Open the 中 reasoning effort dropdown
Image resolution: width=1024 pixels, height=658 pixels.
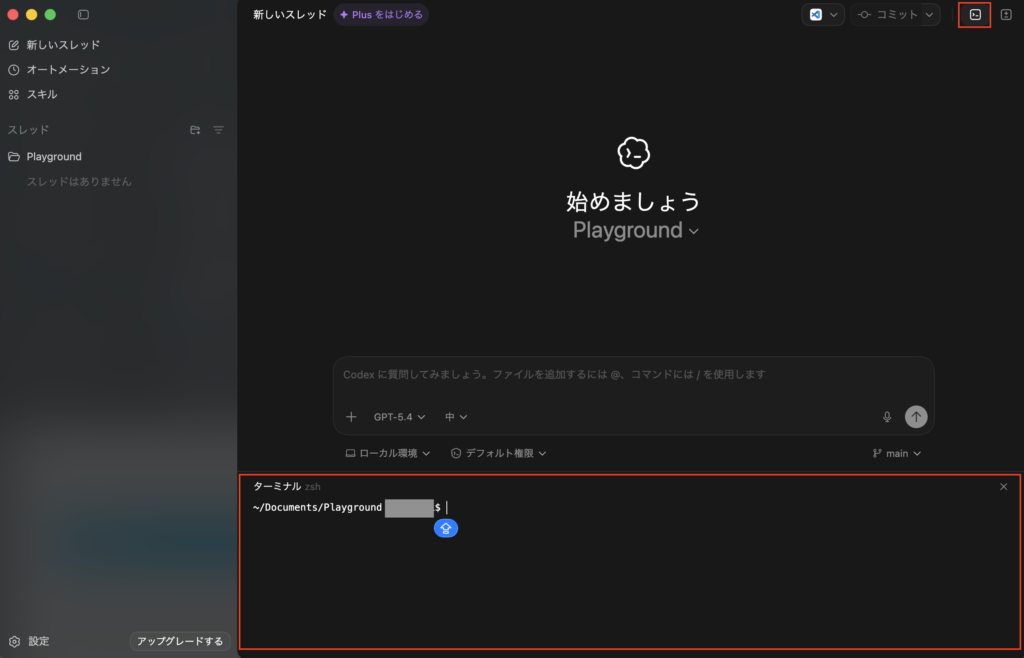(x=456, y=417)
